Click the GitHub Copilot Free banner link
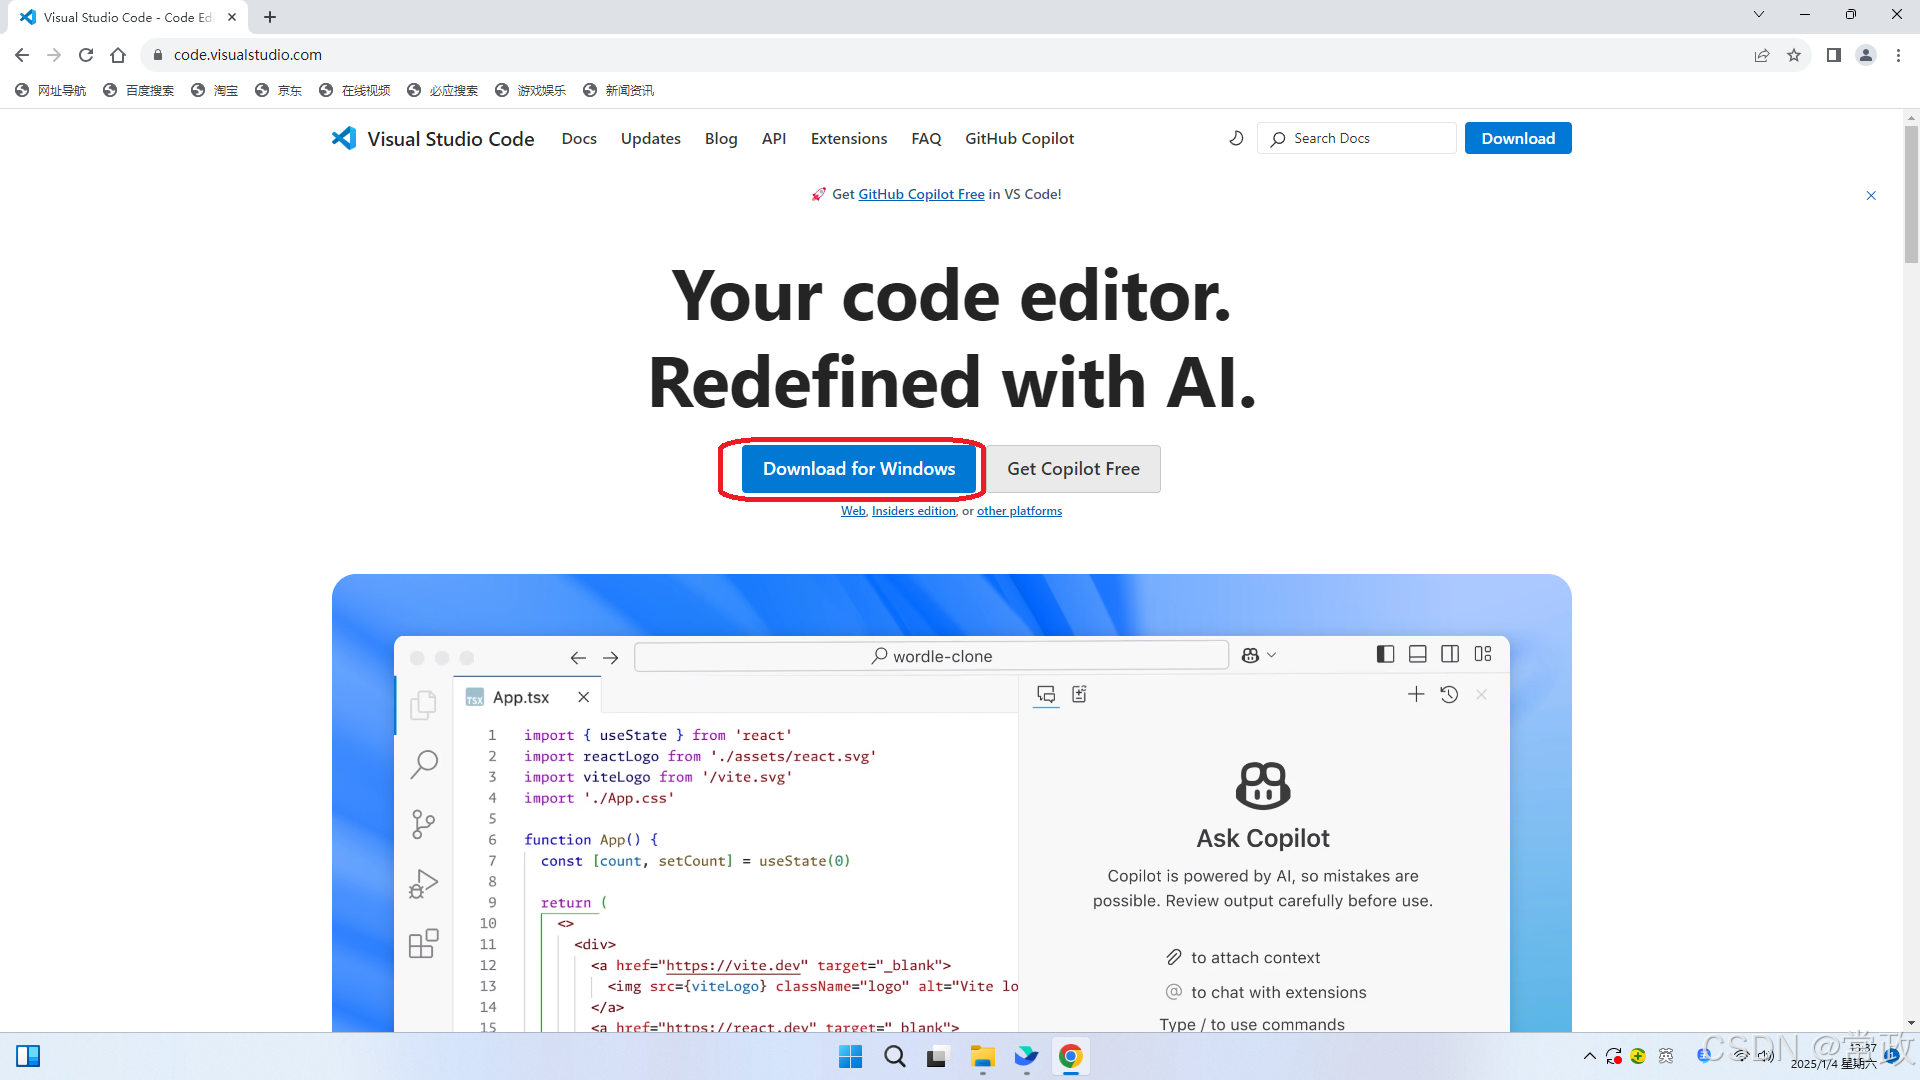The height and width of the screenshot is (1080, 1920). [x=921, y=194]
